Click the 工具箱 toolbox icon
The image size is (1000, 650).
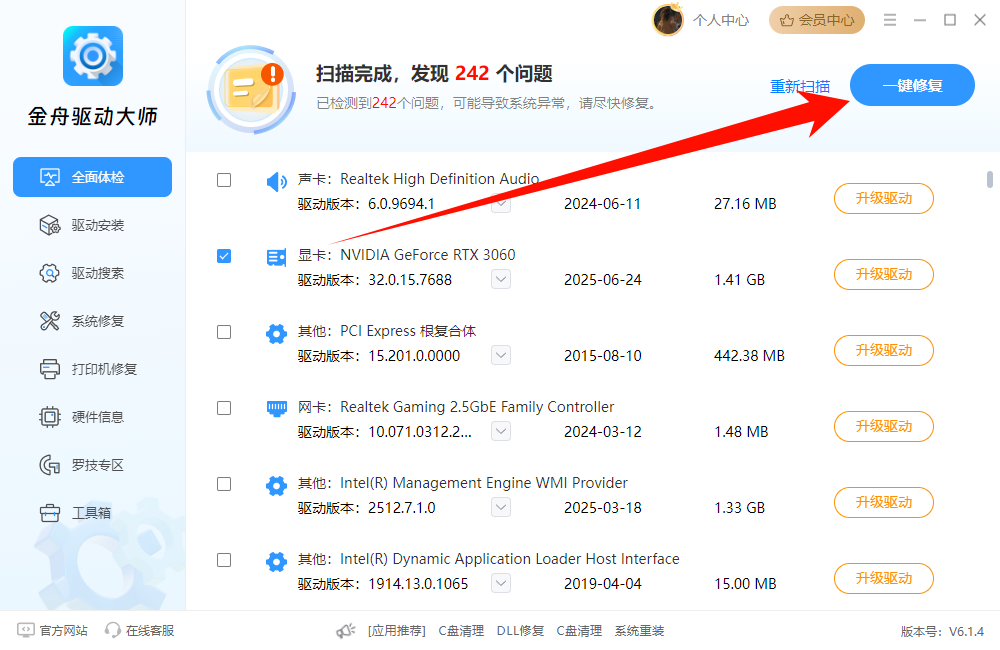pyautogui.click(x=50, y=513)
